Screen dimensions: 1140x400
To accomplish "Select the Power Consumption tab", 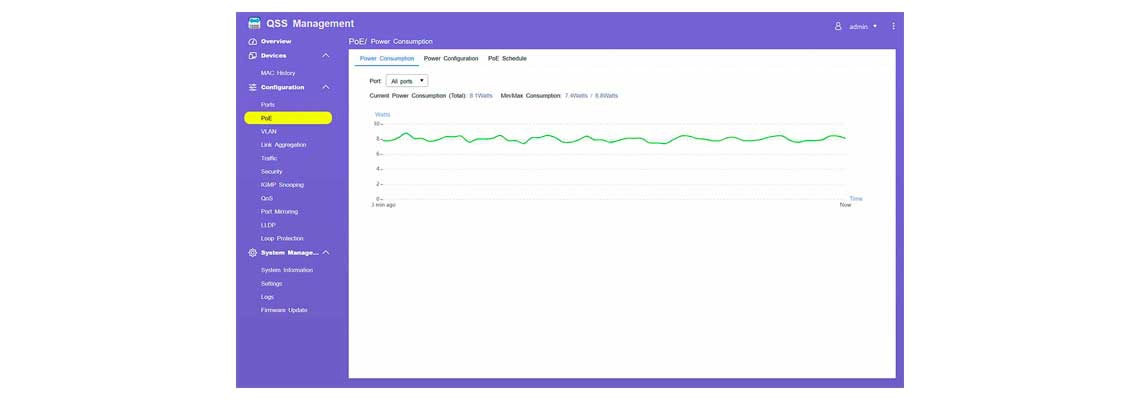I will pos(387,58).
